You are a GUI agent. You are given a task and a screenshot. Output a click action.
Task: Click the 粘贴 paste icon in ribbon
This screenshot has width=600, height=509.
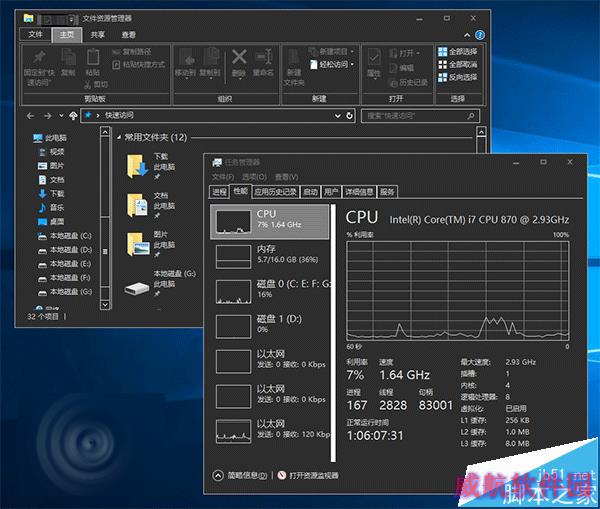pyautogui.click(x=93, y=62)
